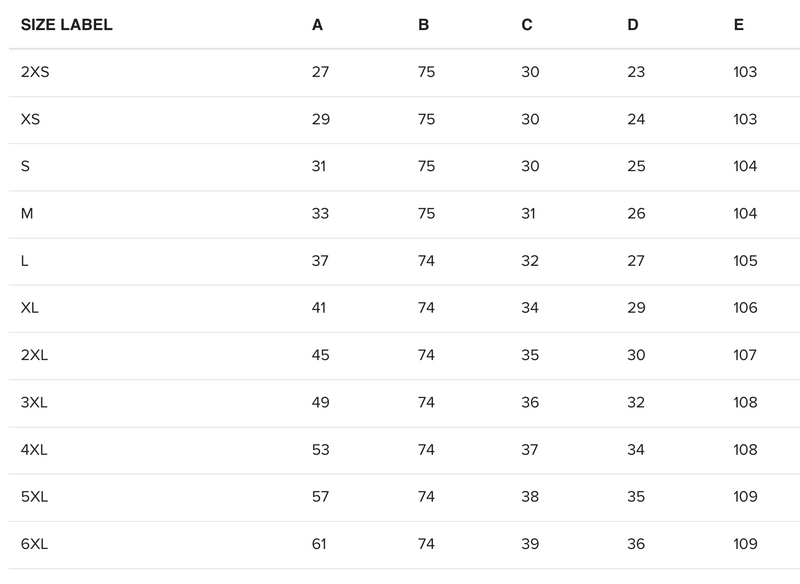Click the E value 107 for 2XL
This screenshot has height=584, width=800.
click(x=745, y=355)
